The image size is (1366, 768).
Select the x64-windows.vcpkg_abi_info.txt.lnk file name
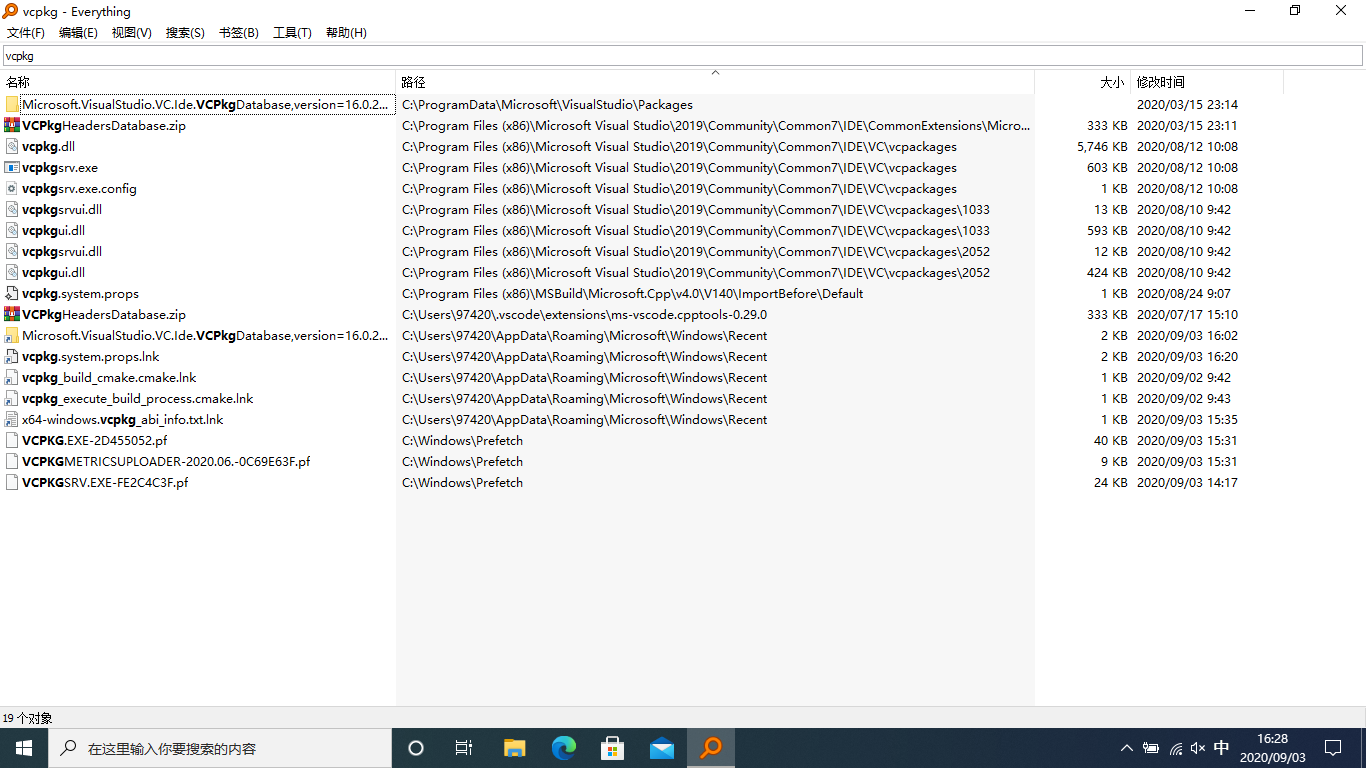tap(122, 419)
